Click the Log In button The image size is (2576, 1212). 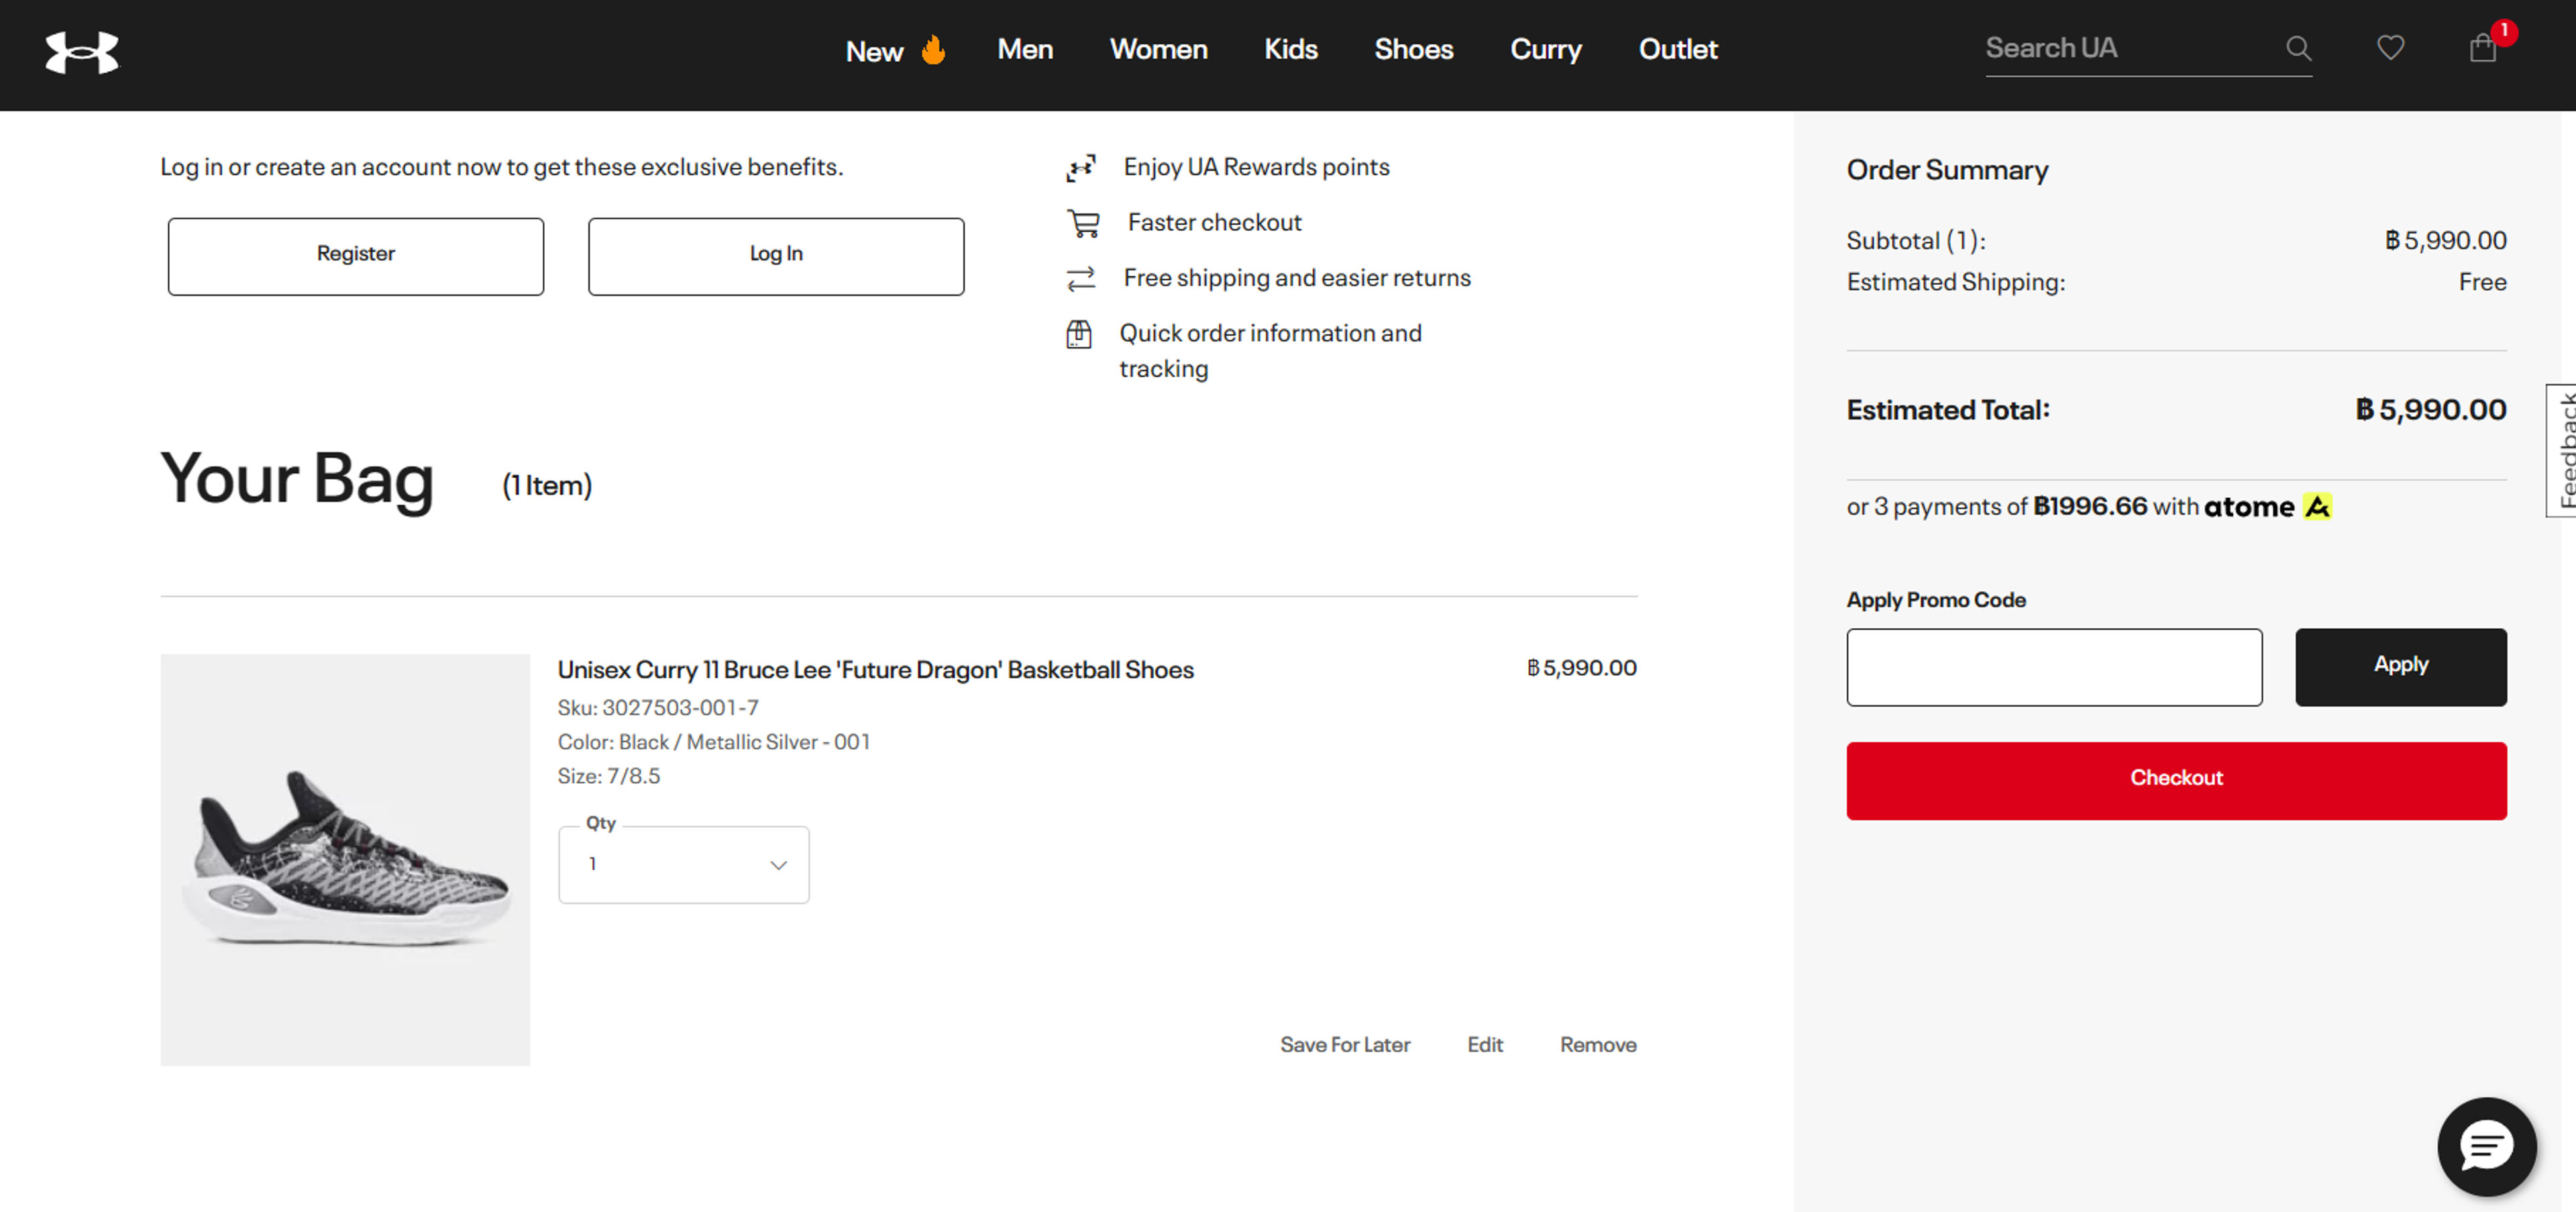tap(776, 256)
